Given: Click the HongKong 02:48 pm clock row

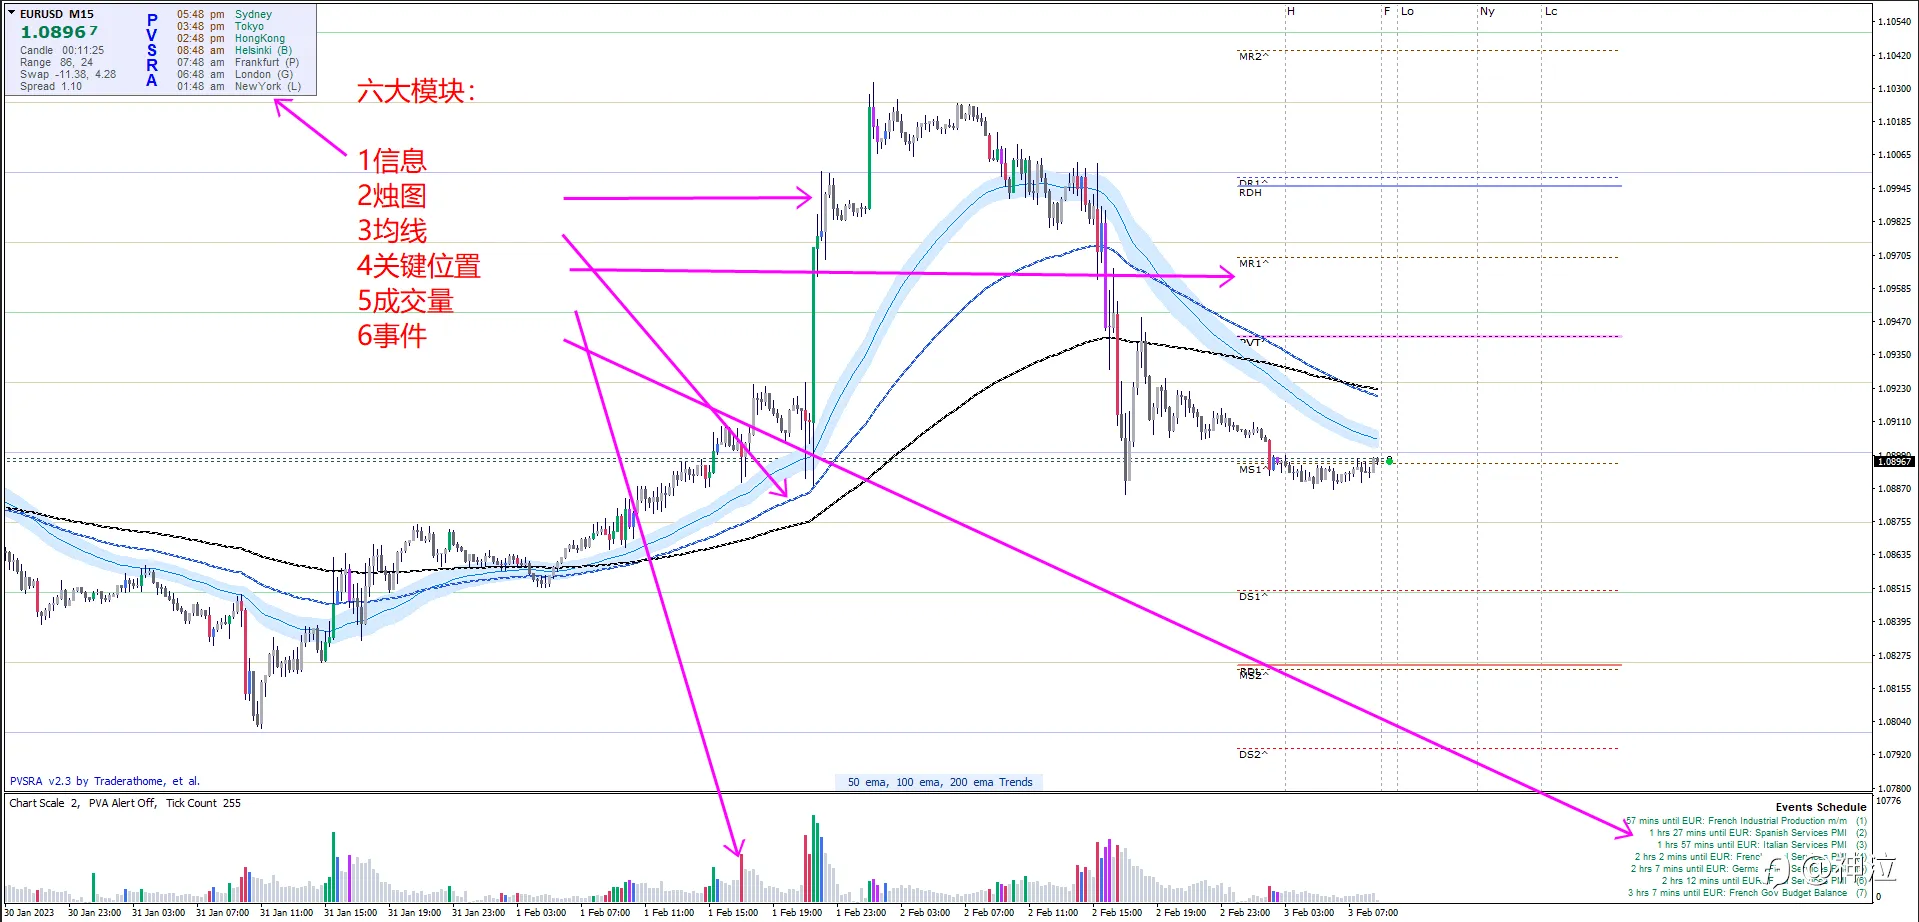Looking at the screenshot, I should tap(231, 38).
